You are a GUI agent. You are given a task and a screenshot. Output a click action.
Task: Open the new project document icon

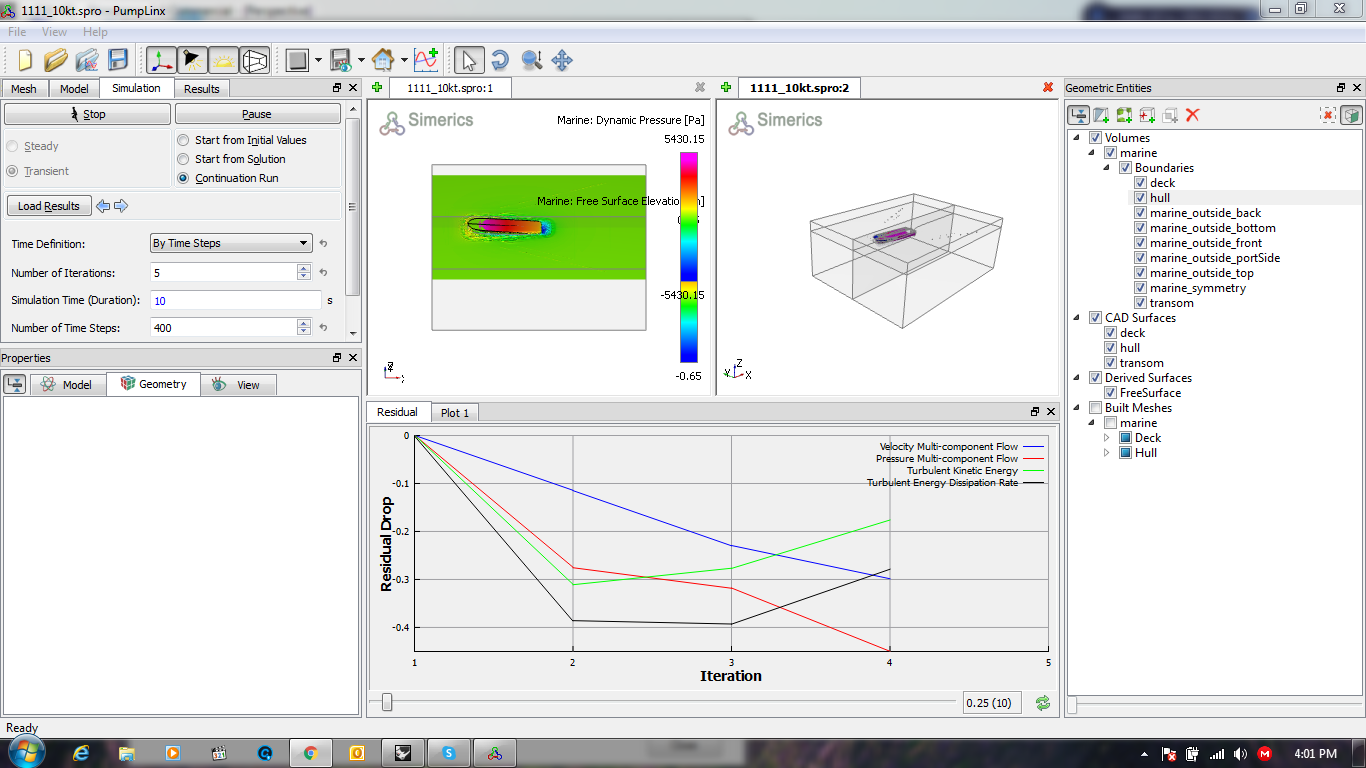tap(25, 60)
